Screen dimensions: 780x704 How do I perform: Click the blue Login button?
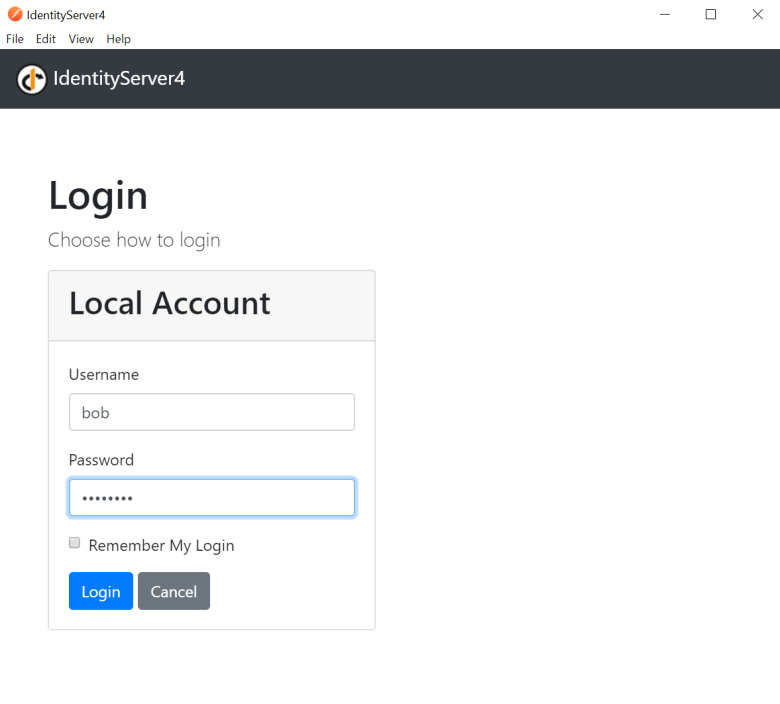pos(101,591)
